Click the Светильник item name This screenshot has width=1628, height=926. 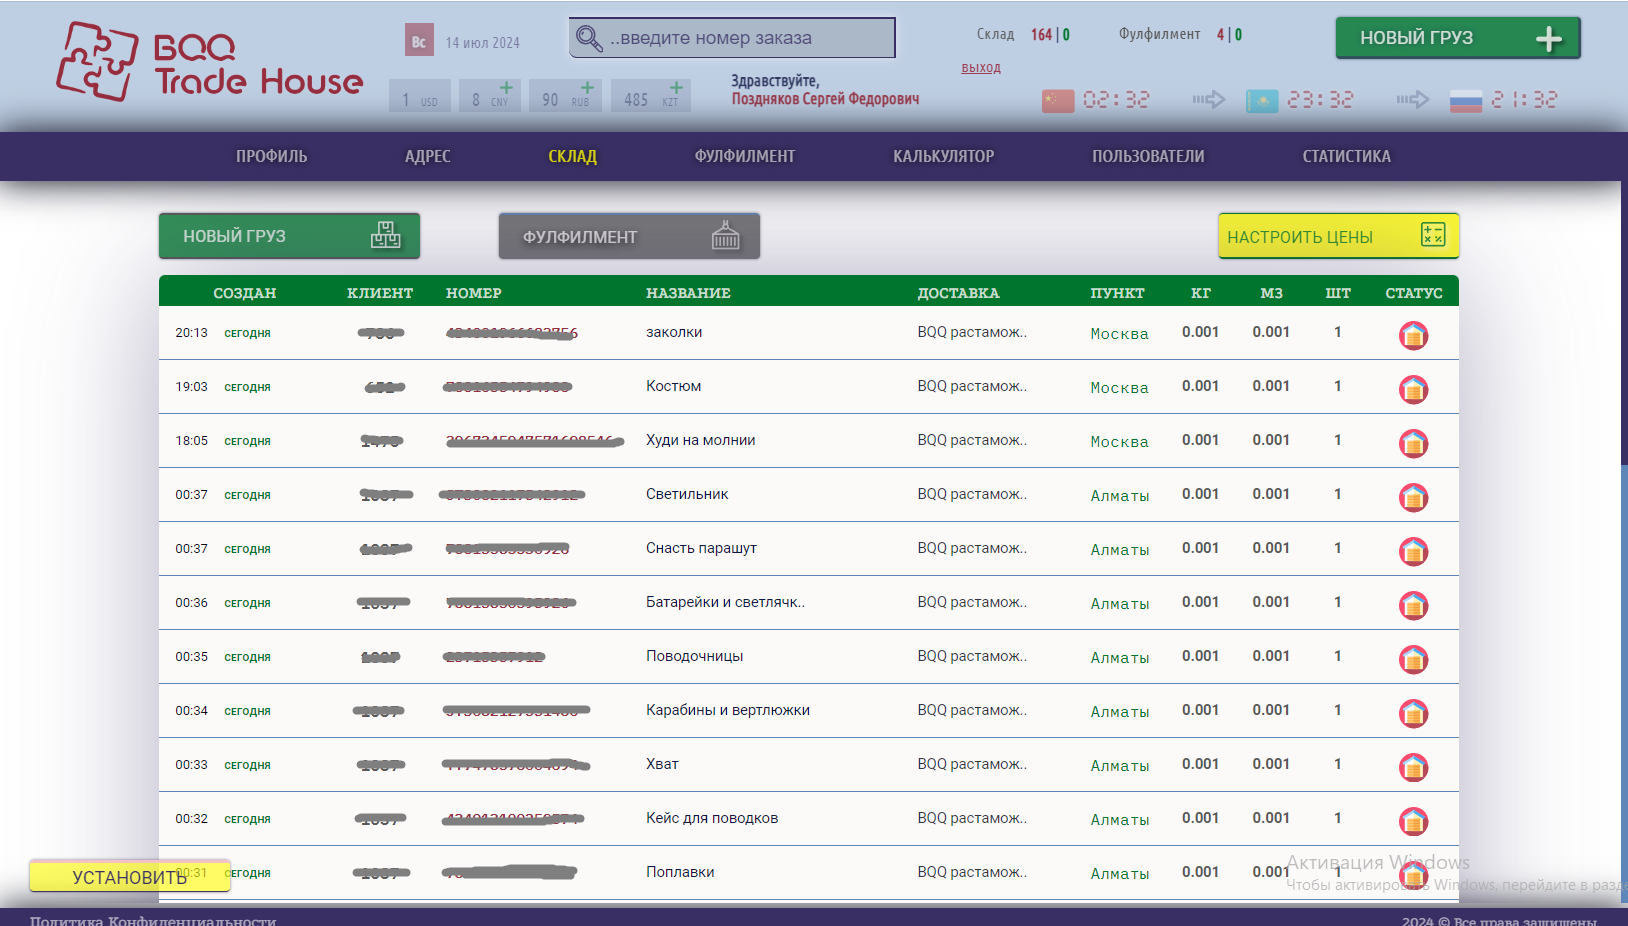click(687, 494)
